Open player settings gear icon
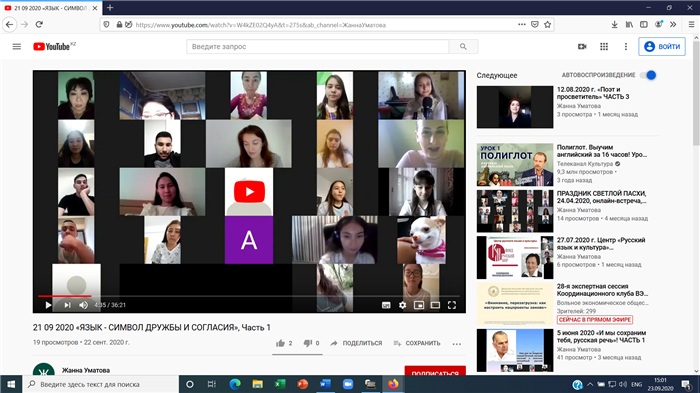Viewport: 700px width, 393px height. click(x=402, y=305)
